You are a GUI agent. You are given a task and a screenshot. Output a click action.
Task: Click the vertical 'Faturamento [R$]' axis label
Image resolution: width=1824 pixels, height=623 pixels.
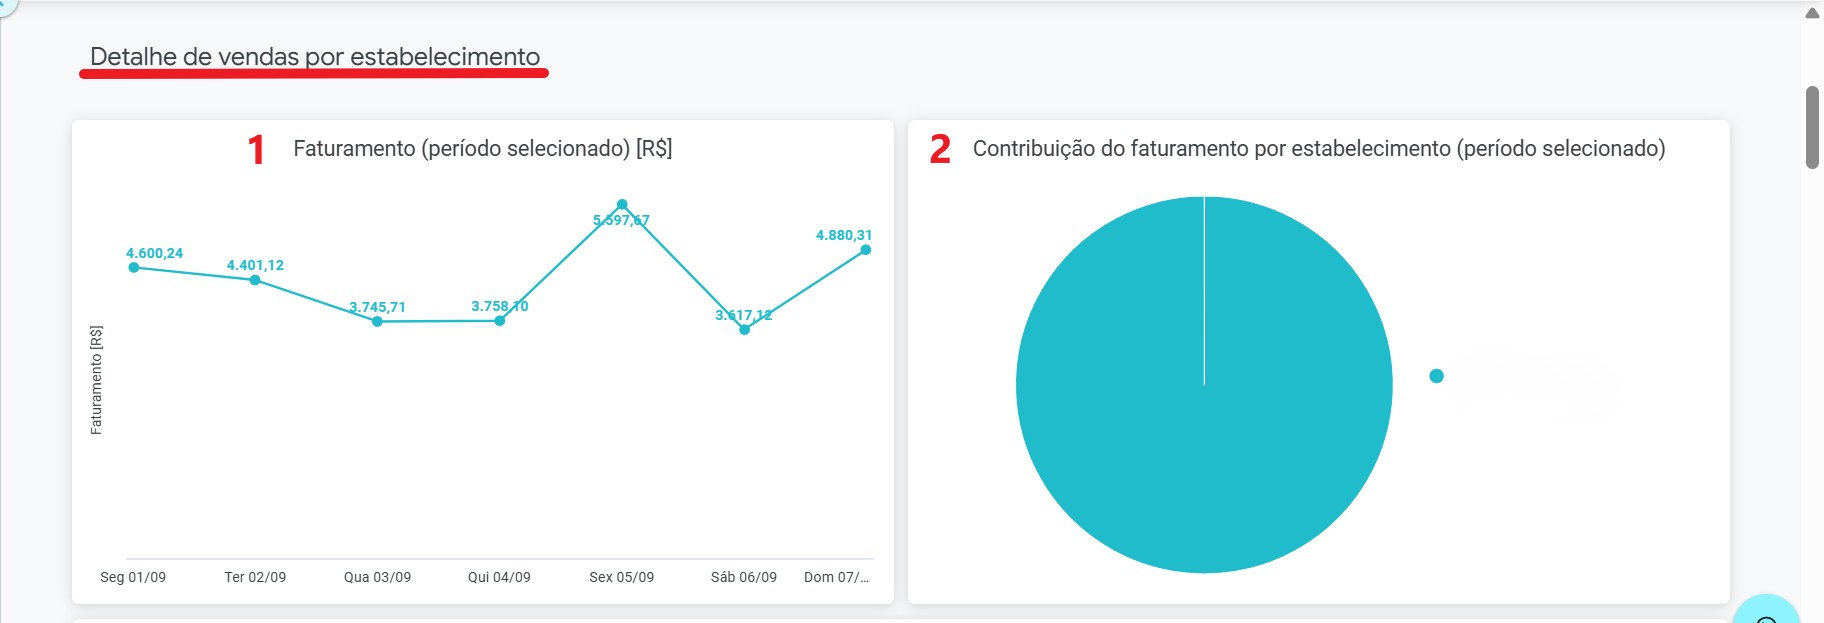tap(96, 380)
